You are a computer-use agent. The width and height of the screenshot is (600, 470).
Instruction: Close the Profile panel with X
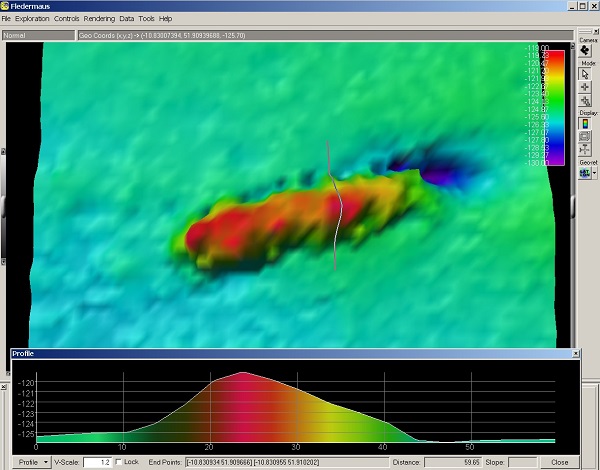[x=576, y=354]
